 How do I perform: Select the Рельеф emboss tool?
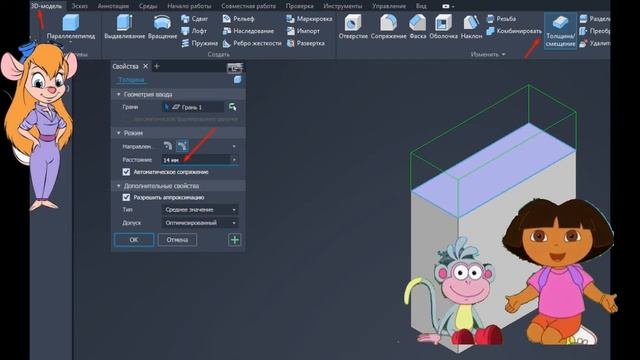click(x=238, y=19)
